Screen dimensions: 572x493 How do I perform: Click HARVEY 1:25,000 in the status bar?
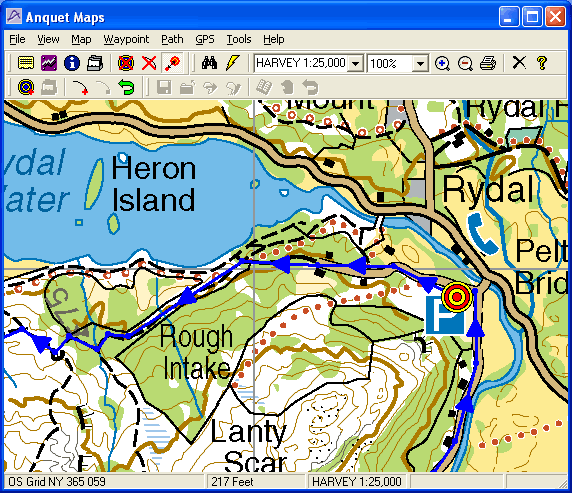pos(356,482)
